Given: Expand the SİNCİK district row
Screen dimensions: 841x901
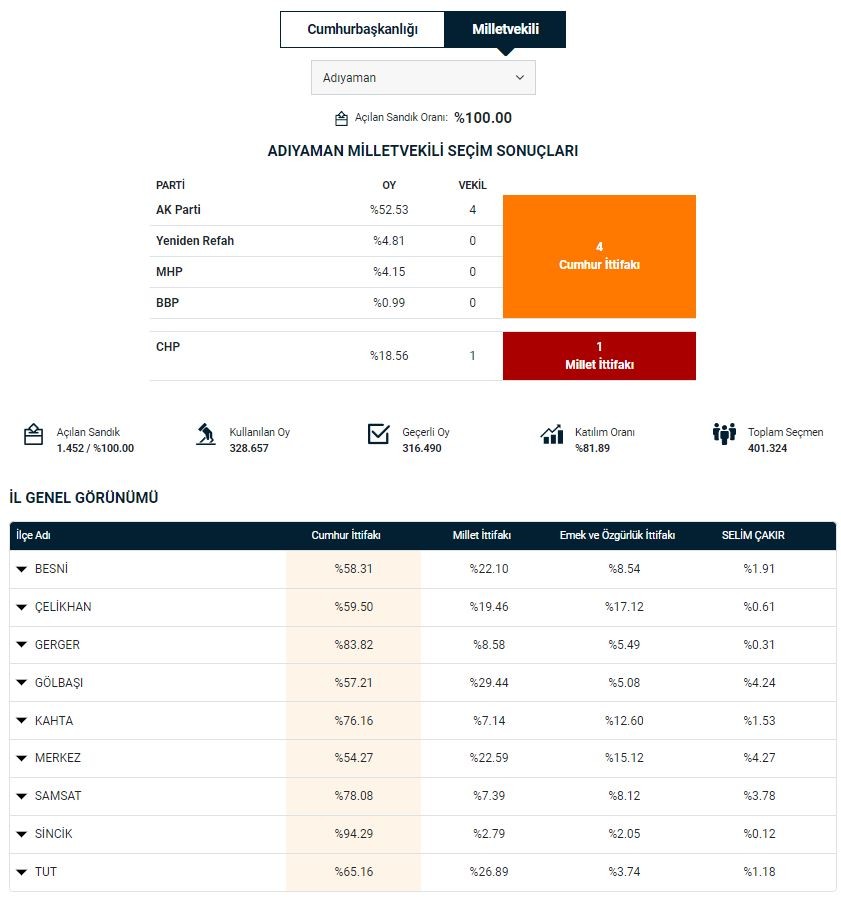Looking at the screenshot, I should click(x=22, y=834).
